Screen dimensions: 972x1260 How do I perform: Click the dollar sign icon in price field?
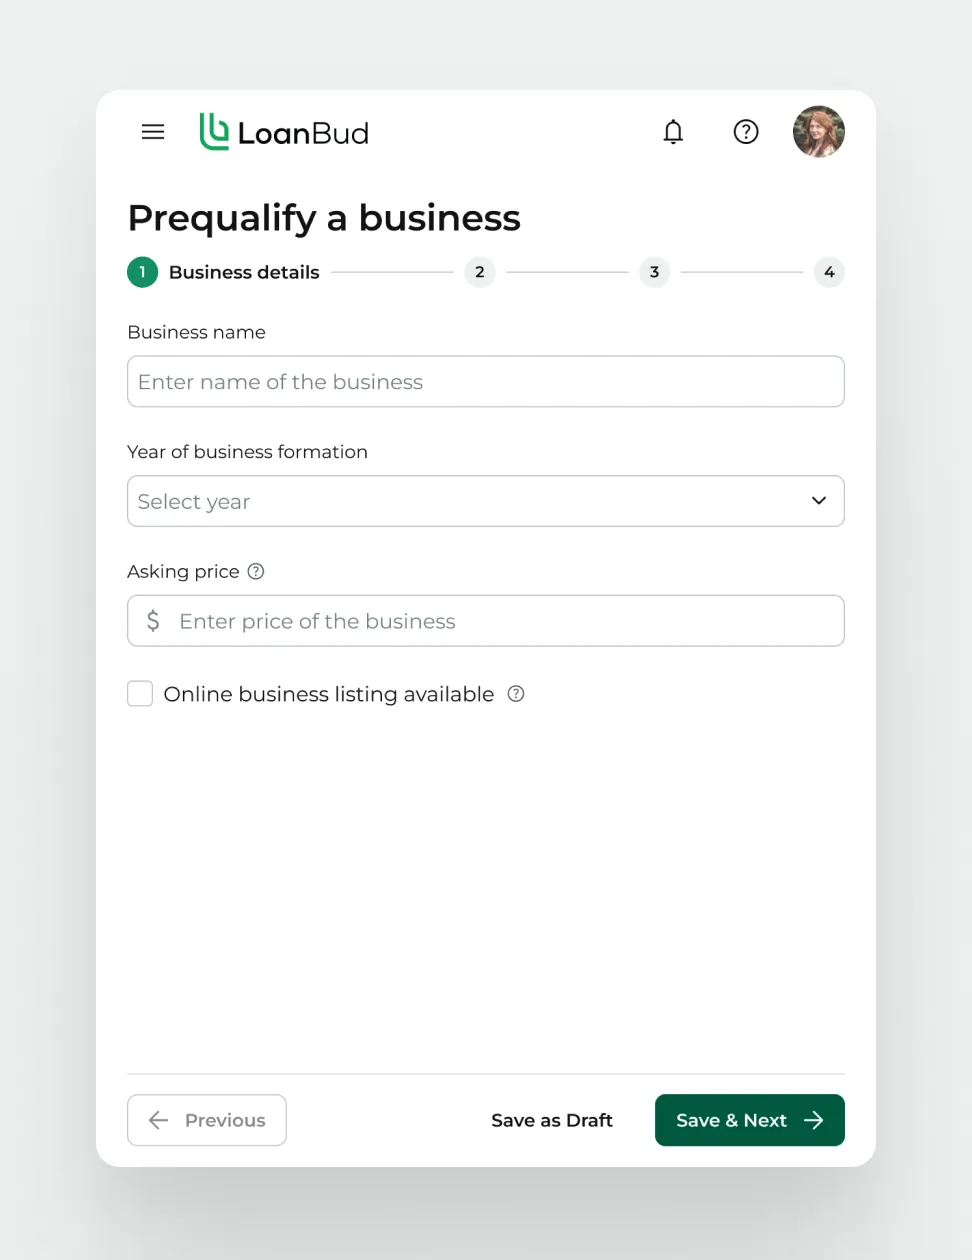153,621
